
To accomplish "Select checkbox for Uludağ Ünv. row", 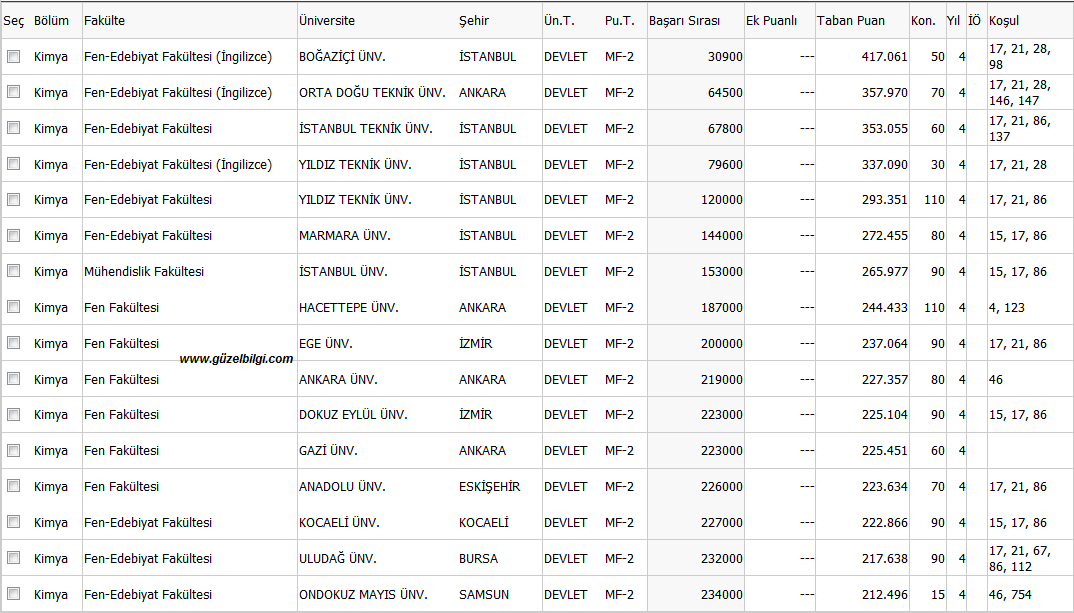I will pyautogui.click(x=13, y=558).
